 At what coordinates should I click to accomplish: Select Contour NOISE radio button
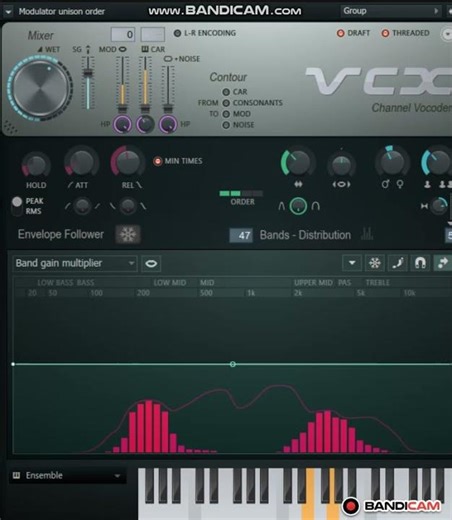226,125
